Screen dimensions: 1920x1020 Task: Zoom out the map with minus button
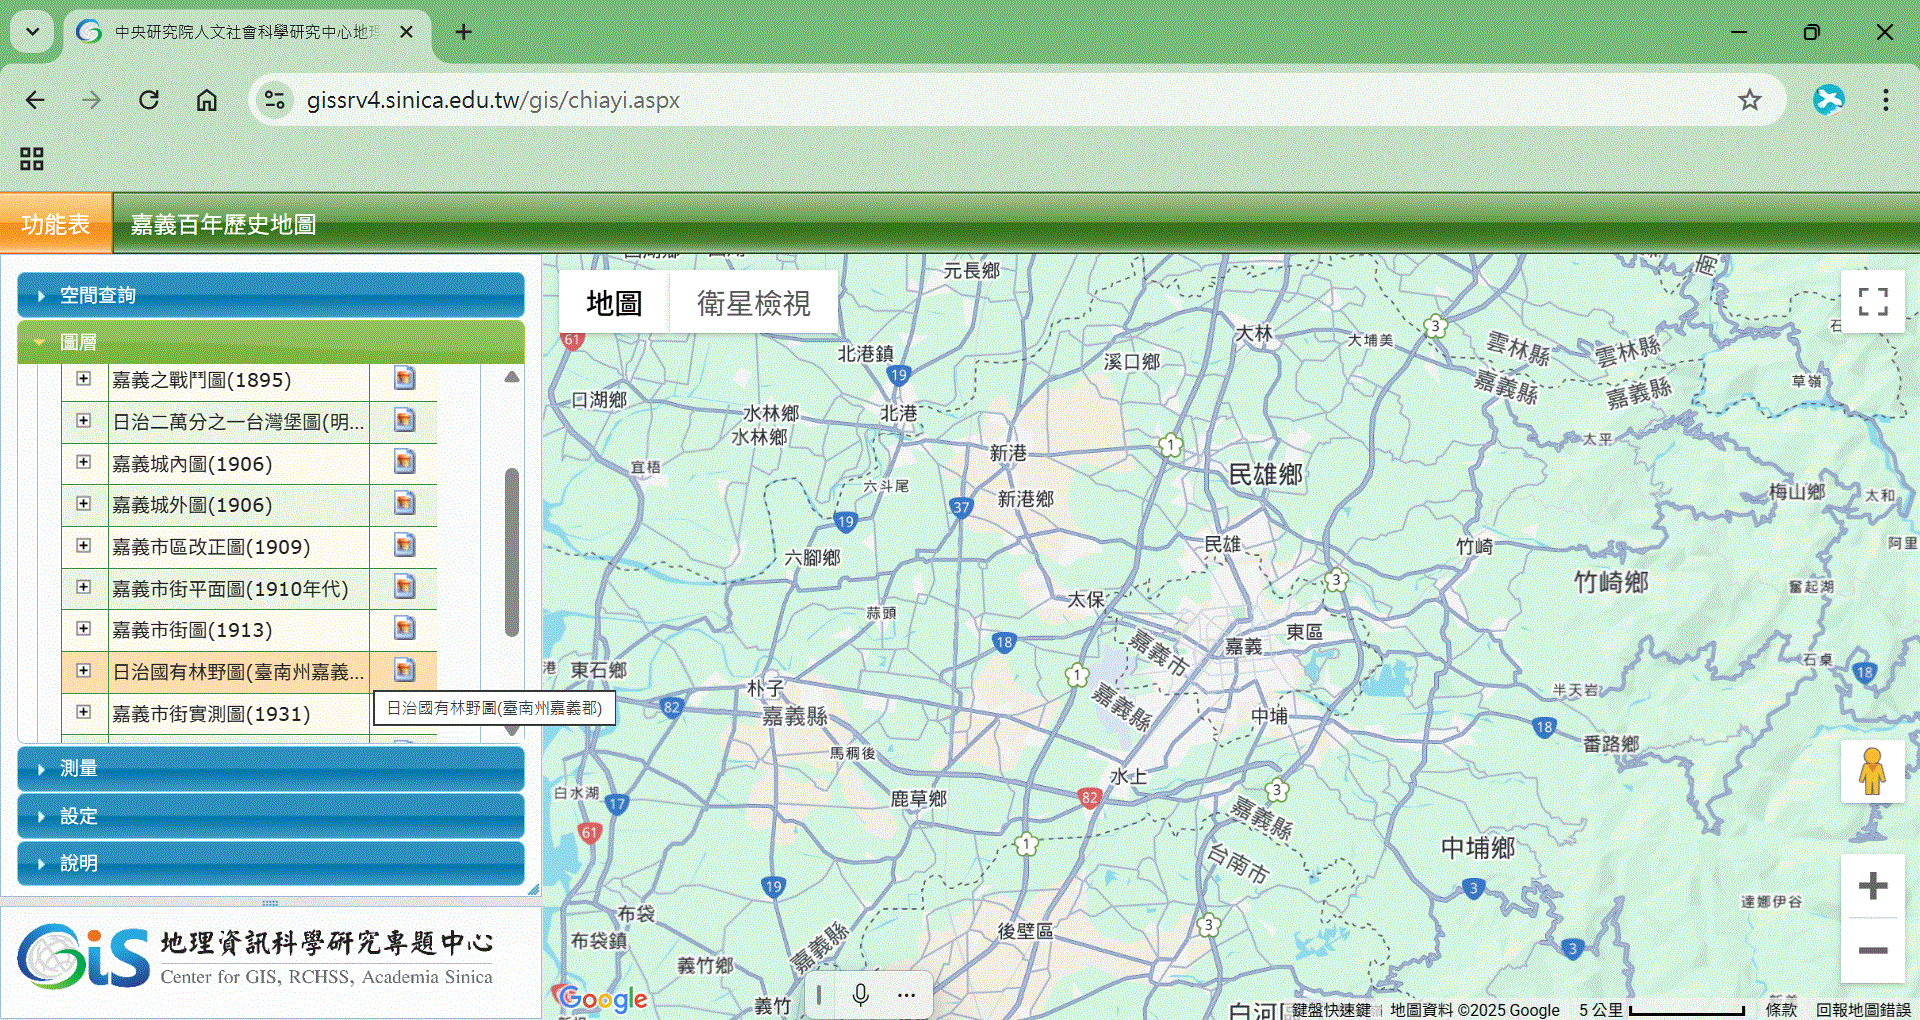click(x=1872, y=950)
